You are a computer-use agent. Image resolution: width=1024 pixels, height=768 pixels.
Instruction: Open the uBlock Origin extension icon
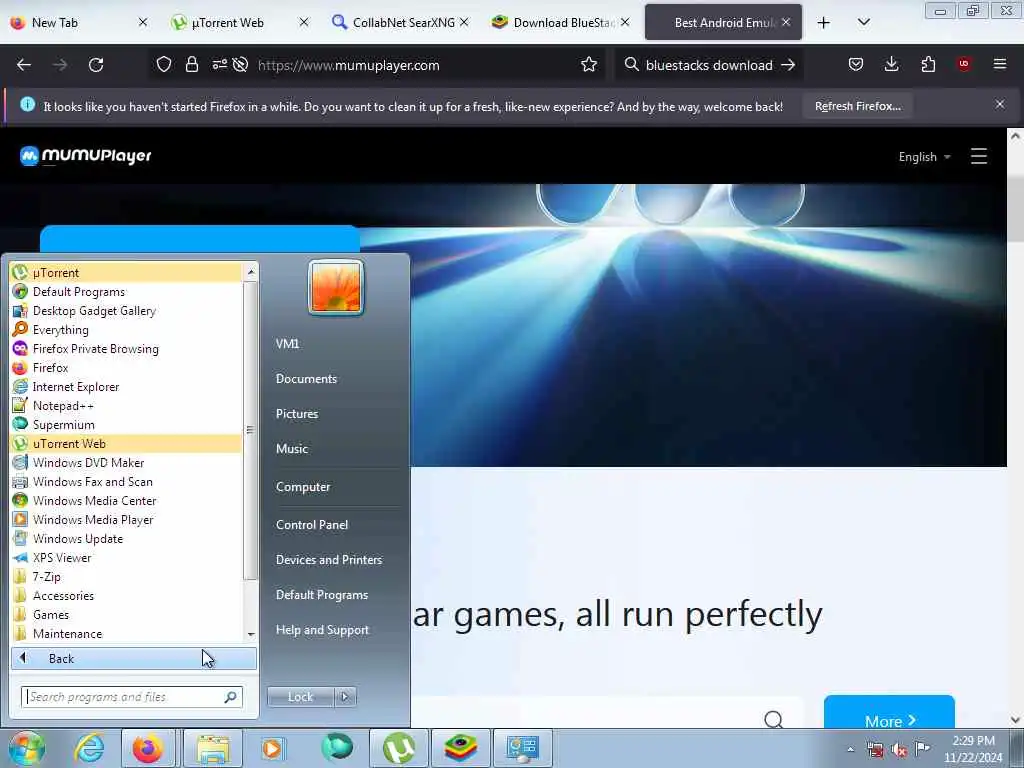click(964, 64)
